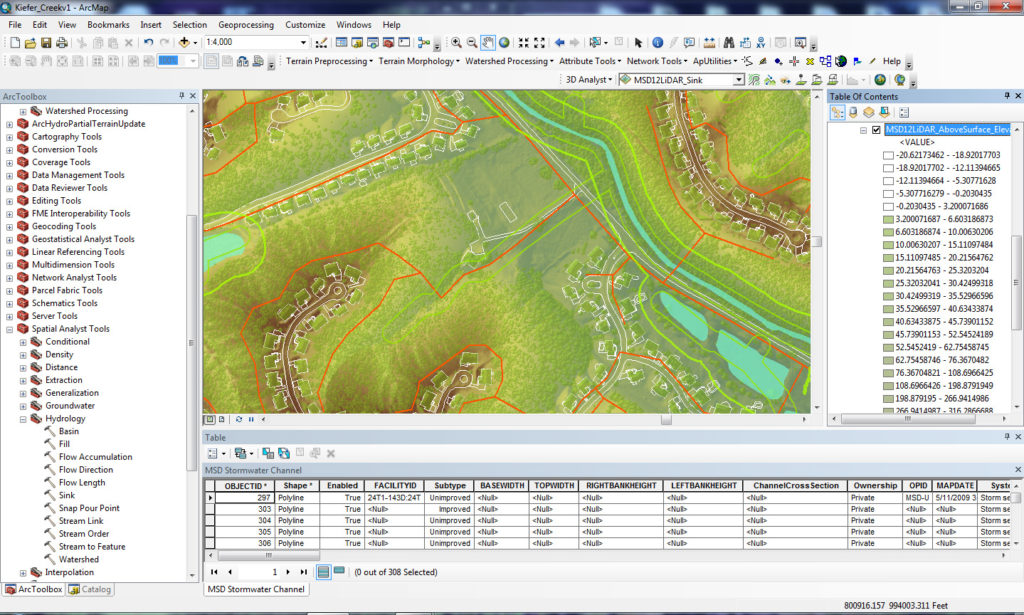Open a map document with folder icon
This screenshot has height=615, width=1024.
tap(30, 42)
